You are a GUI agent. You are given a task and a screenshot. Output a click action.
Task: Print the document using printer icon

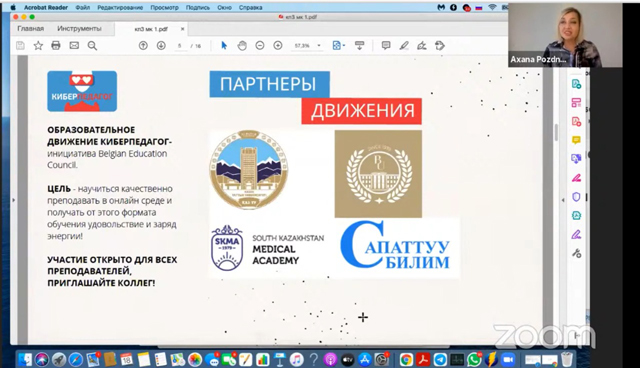56,45
